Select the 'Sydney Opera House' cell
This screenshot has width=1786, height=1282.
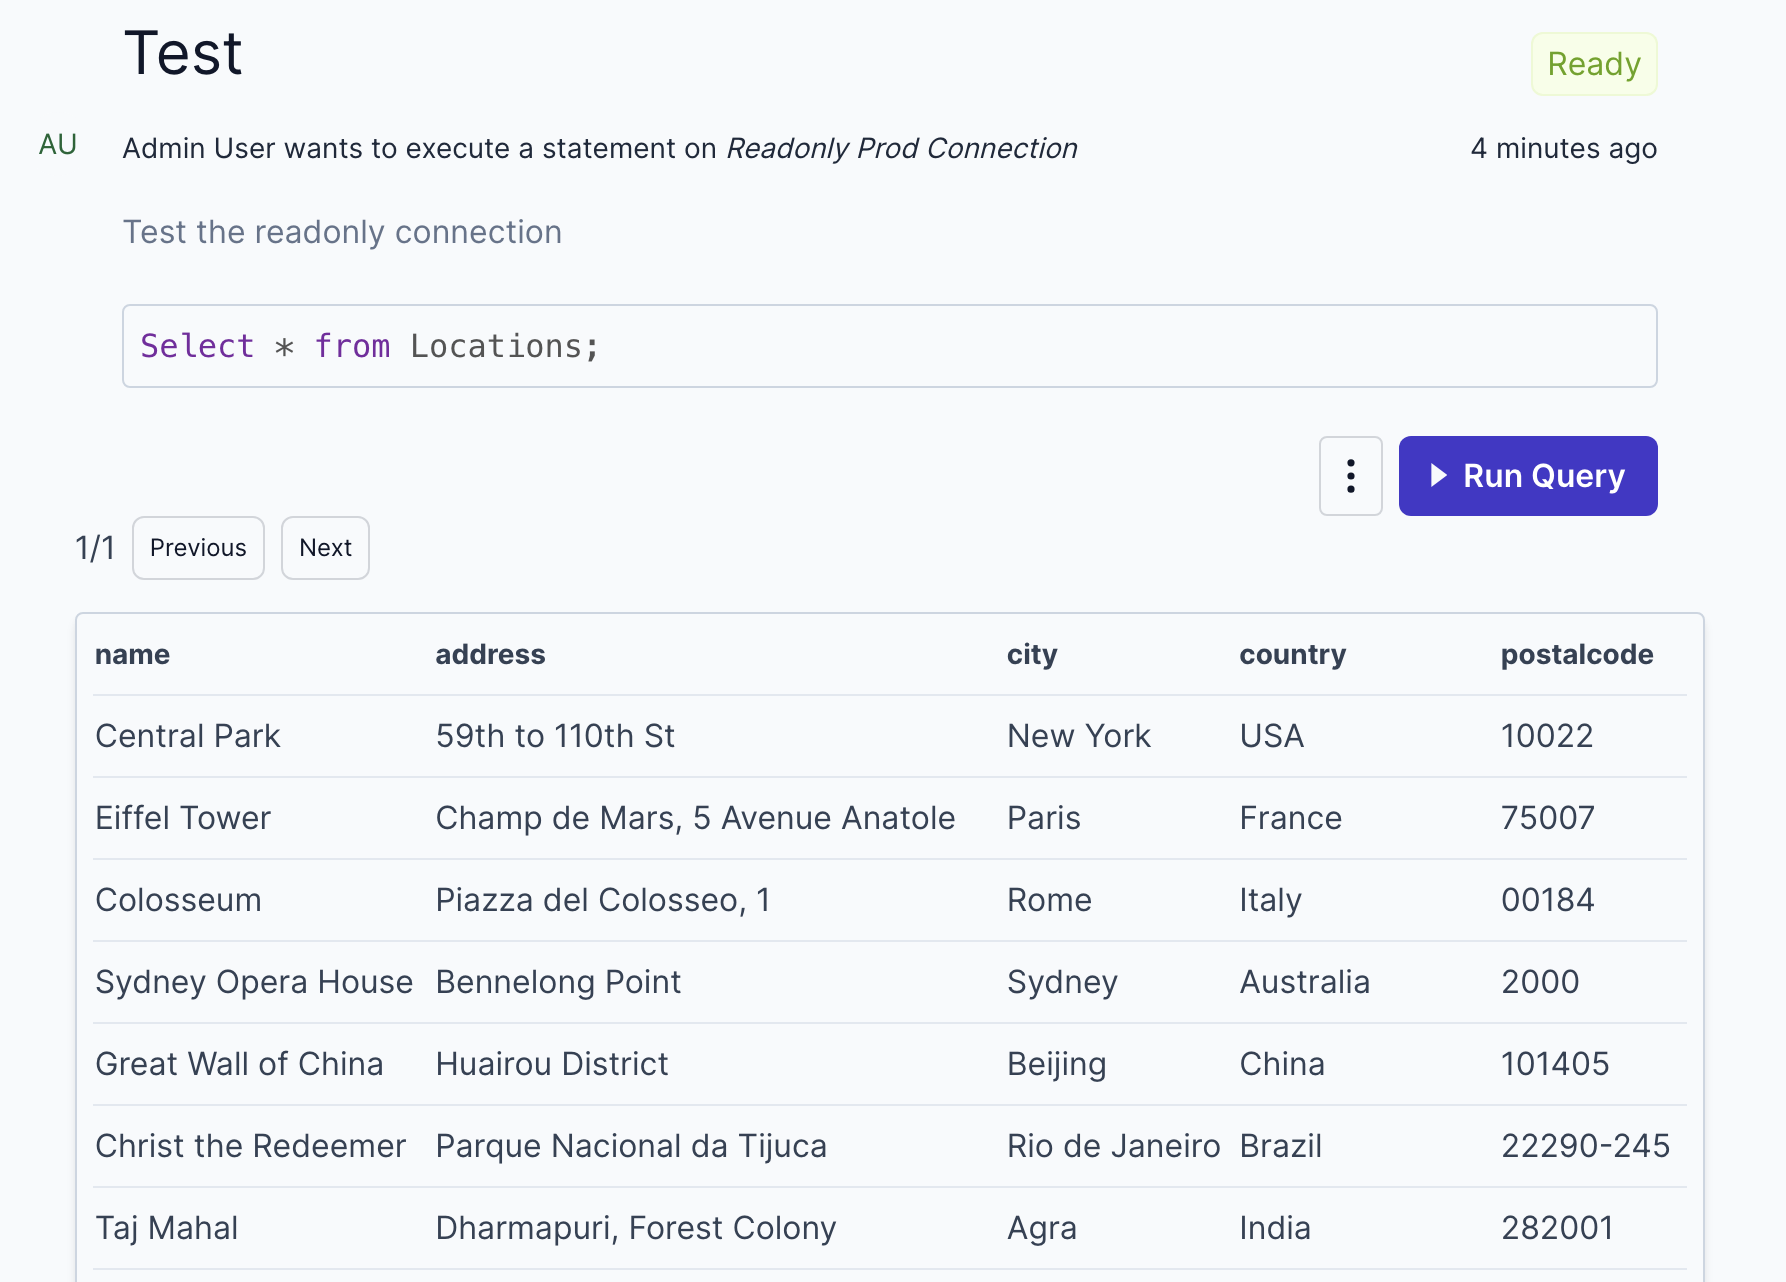[254, 982]
